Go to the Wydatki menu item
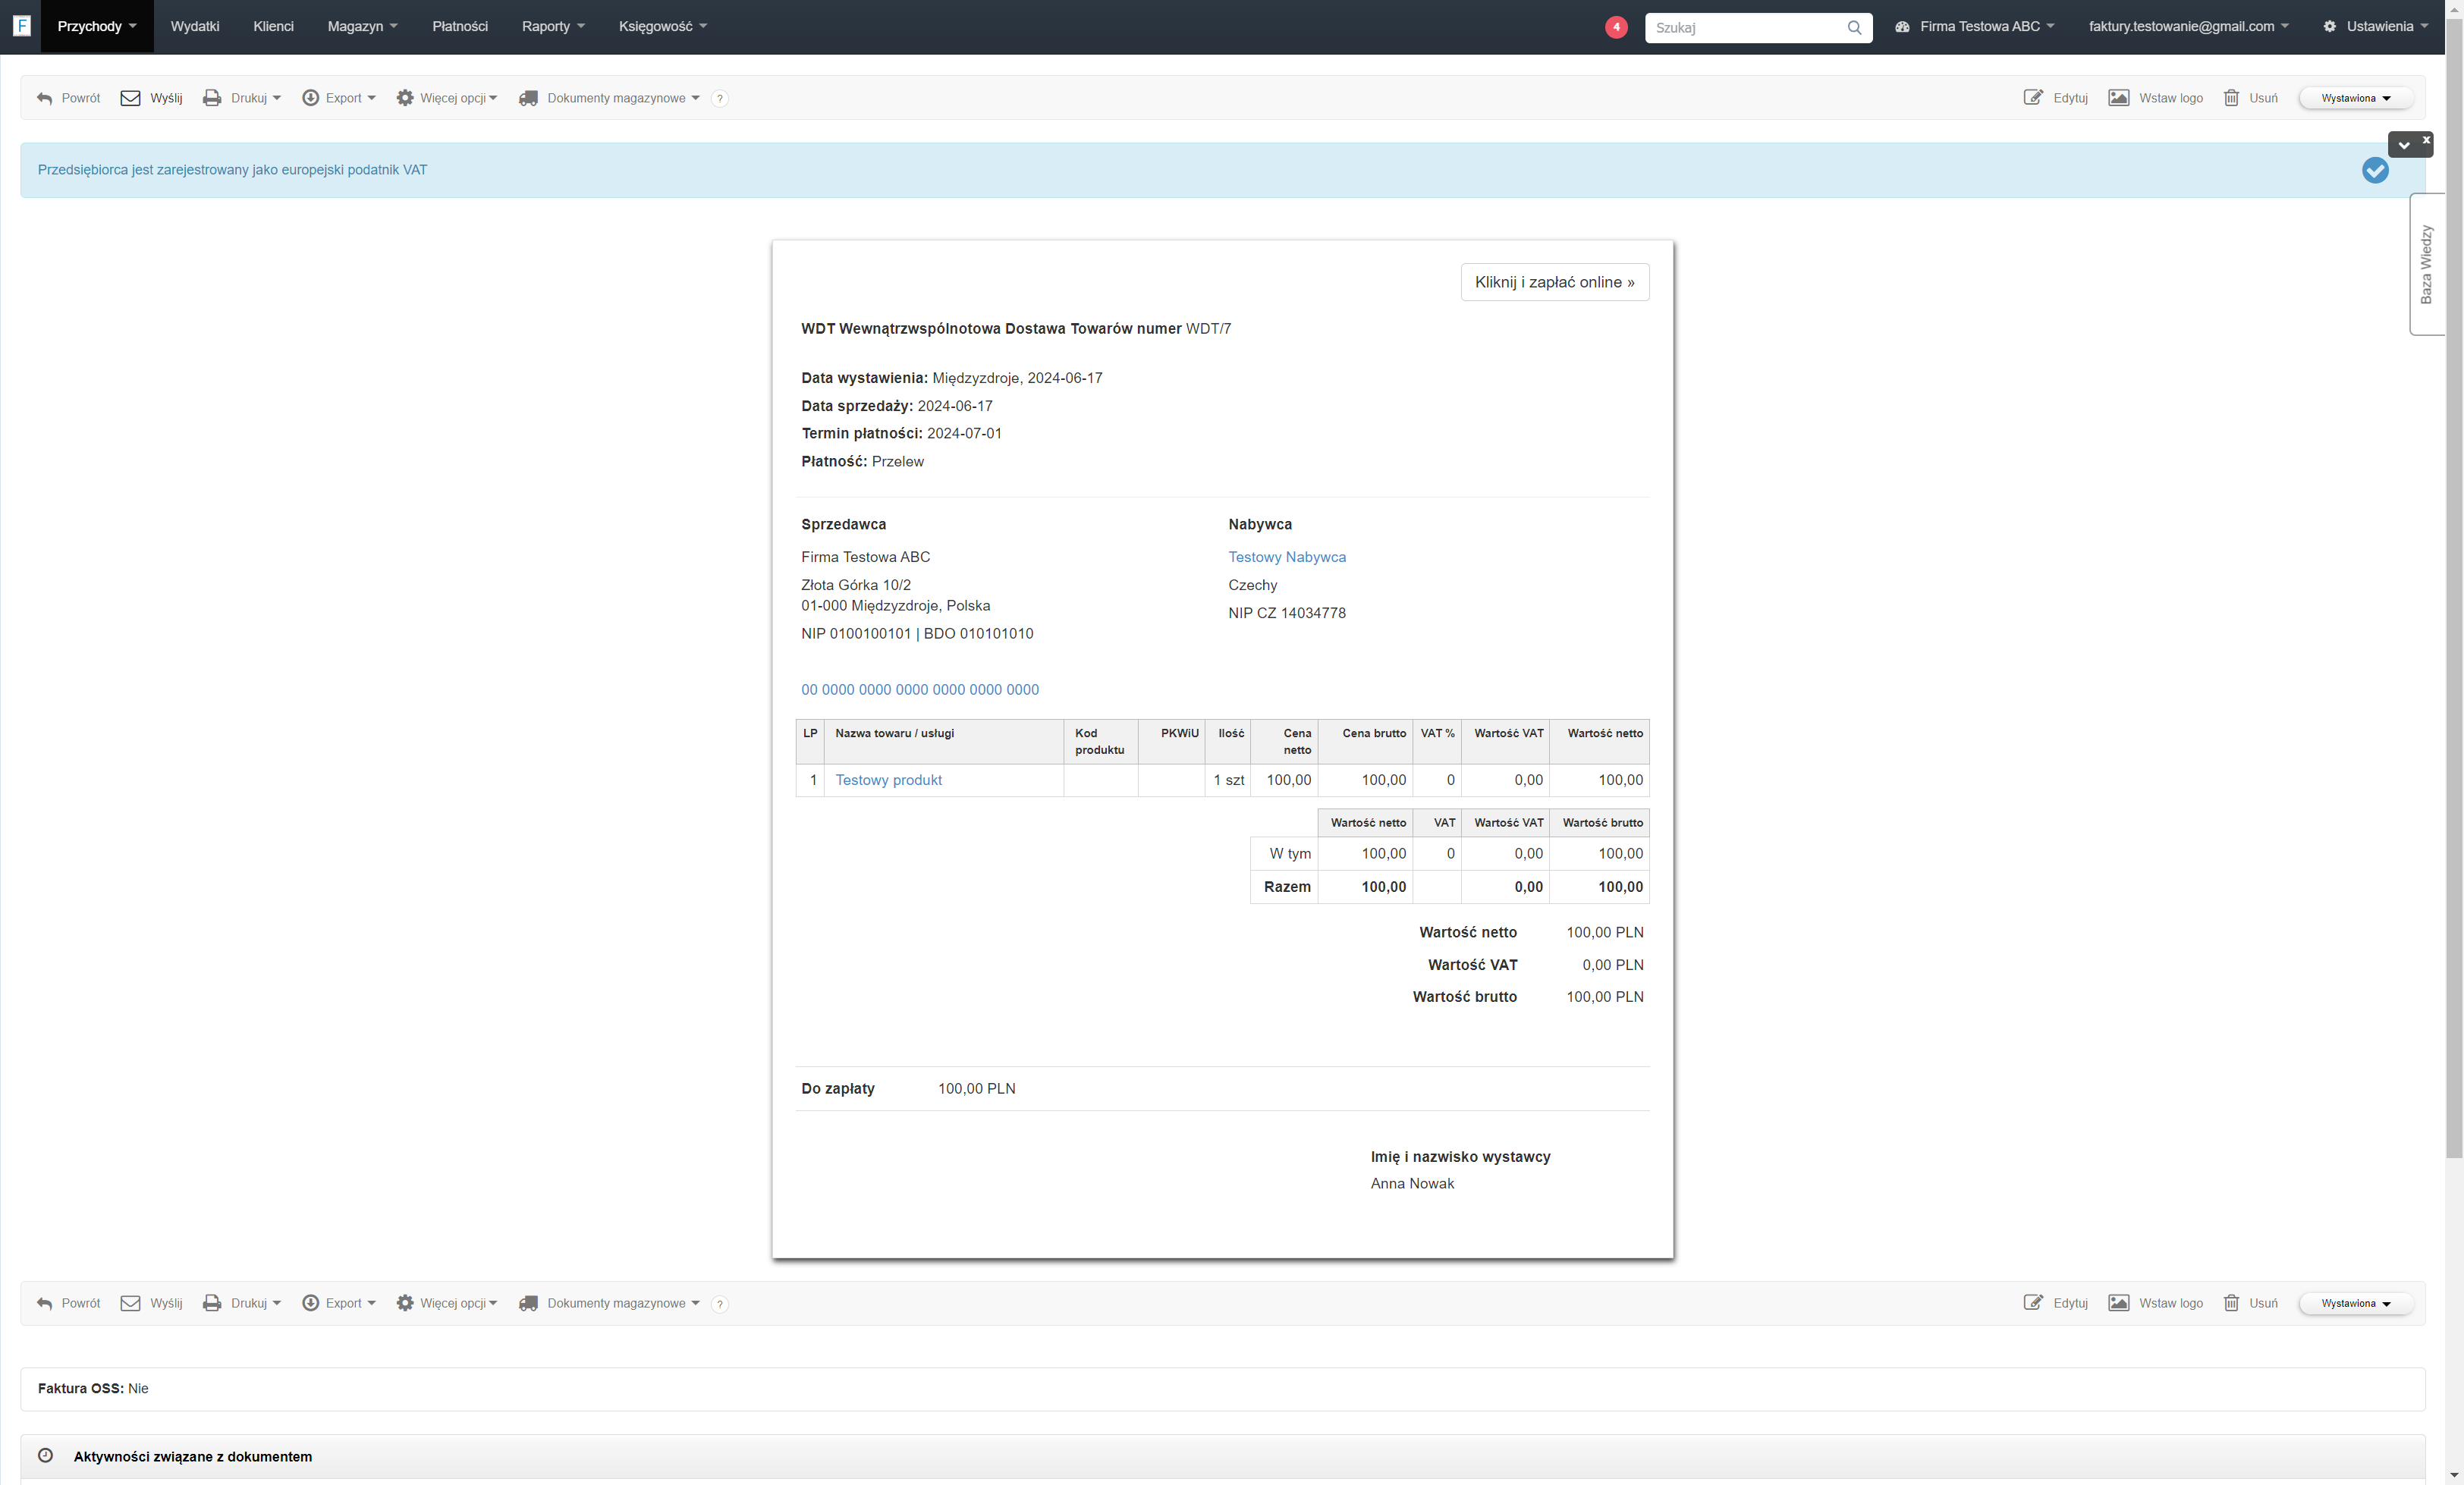 [195, 27]
